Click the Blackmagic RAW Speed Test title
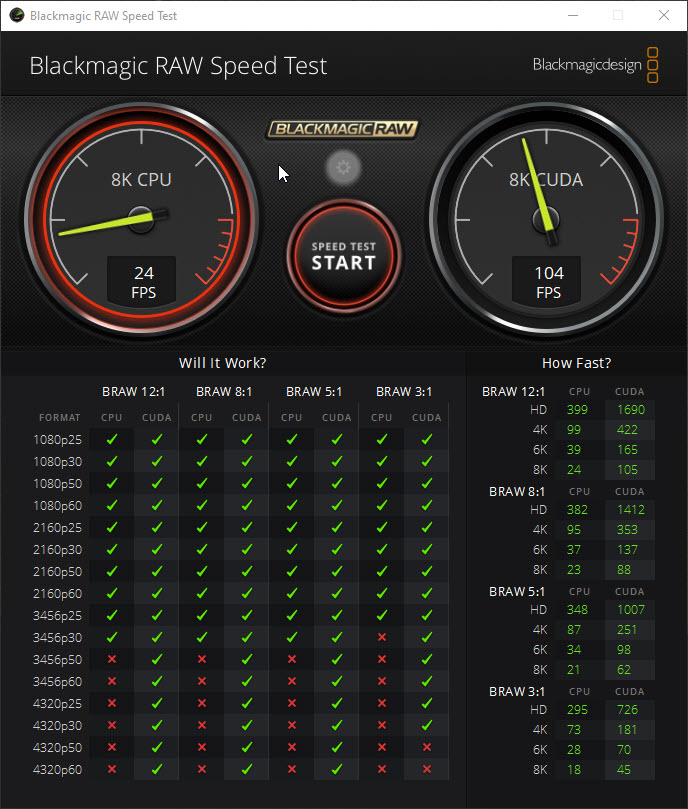 [178, 66]
